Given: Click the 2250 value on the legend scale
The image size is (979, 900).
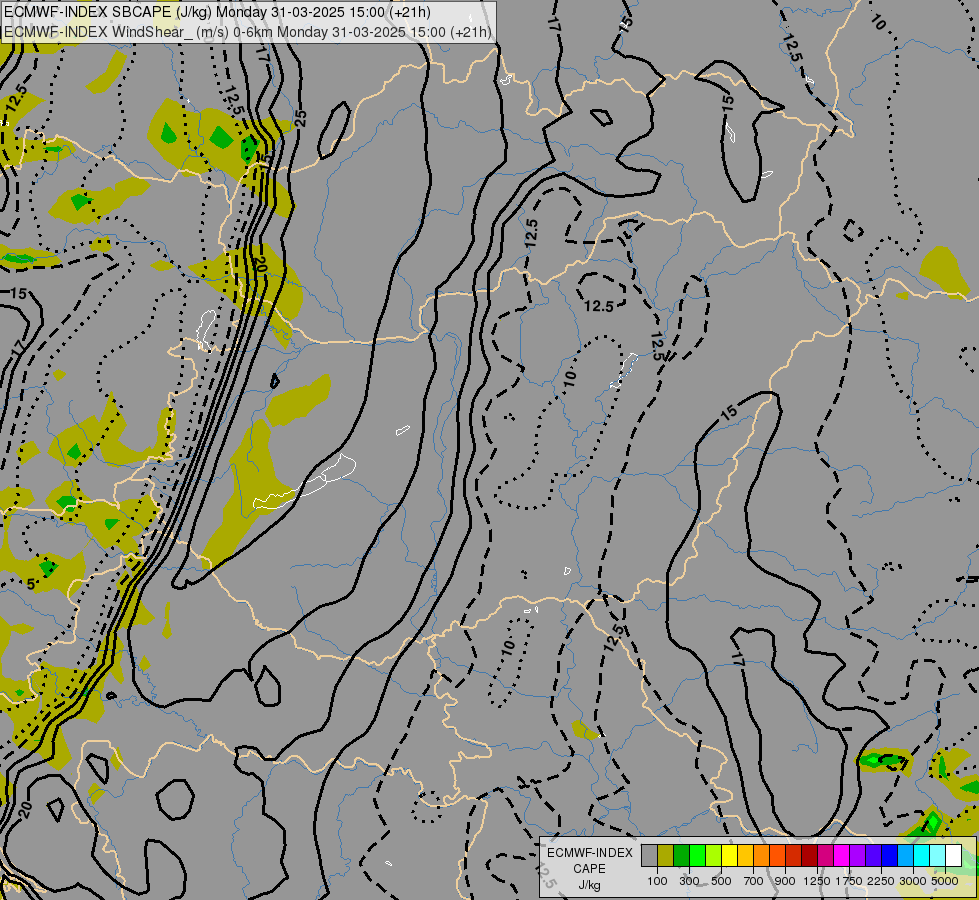Looking at the screenshot, I should coord(882,881).
